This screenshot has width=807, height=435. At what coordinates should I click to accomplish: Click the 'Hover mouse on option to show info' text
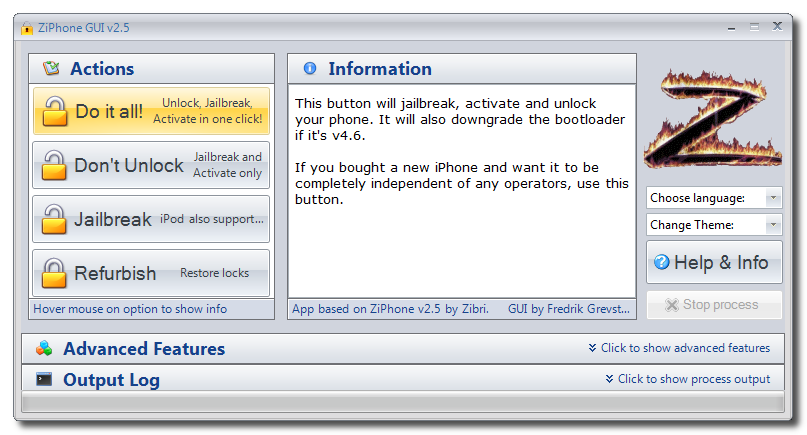tap(130, 309)
